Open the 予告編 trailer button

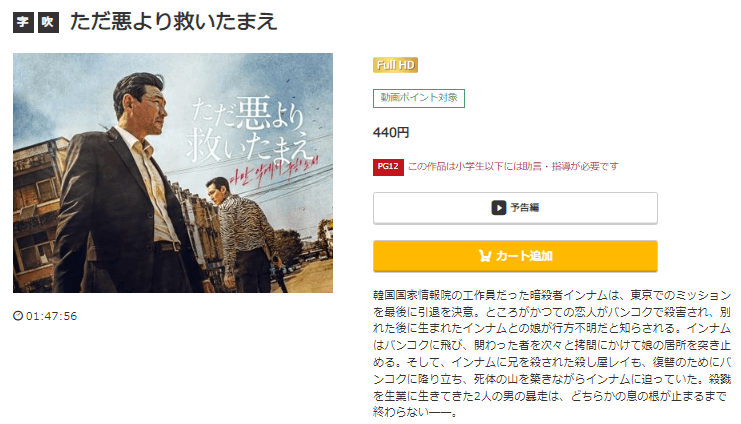(515, 208)
